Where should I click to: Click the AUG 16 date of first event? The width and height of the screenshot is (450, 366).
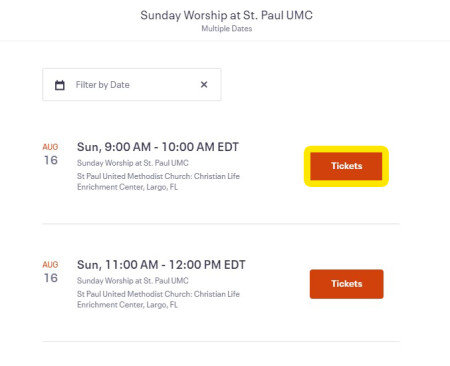[51, 155]
